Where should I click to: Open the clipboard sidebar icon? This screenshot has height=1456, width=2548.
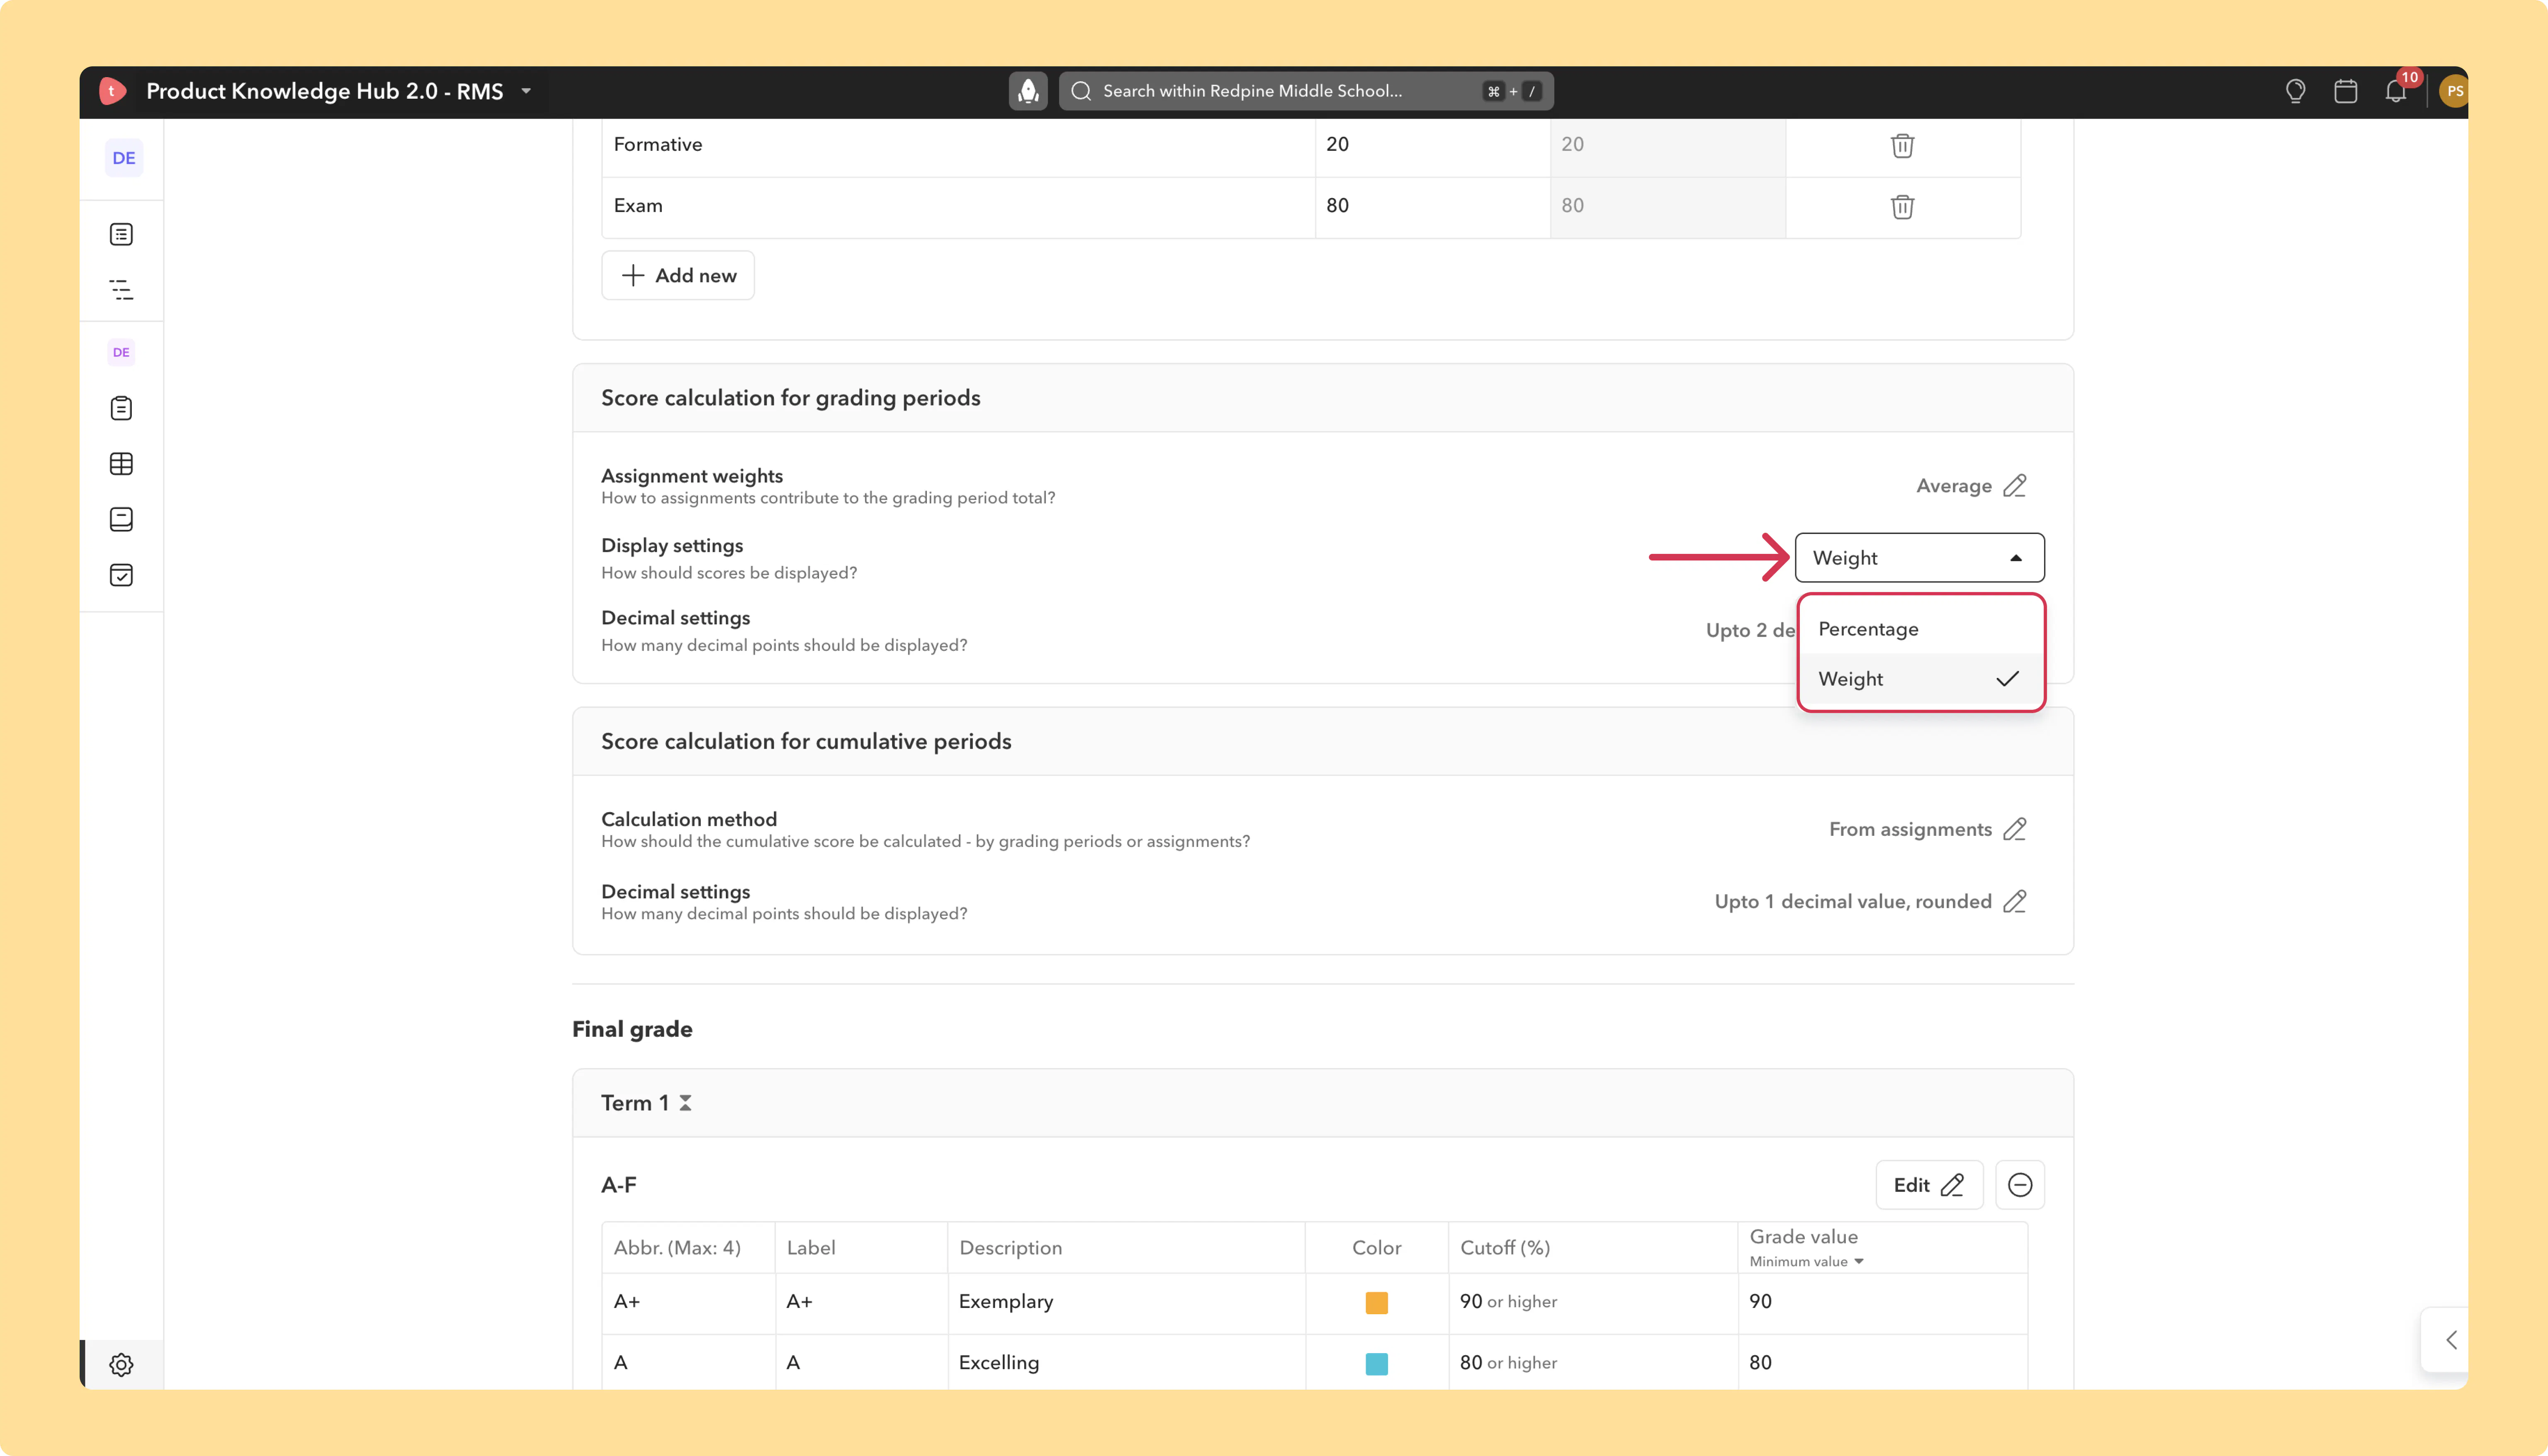(121, 408)
